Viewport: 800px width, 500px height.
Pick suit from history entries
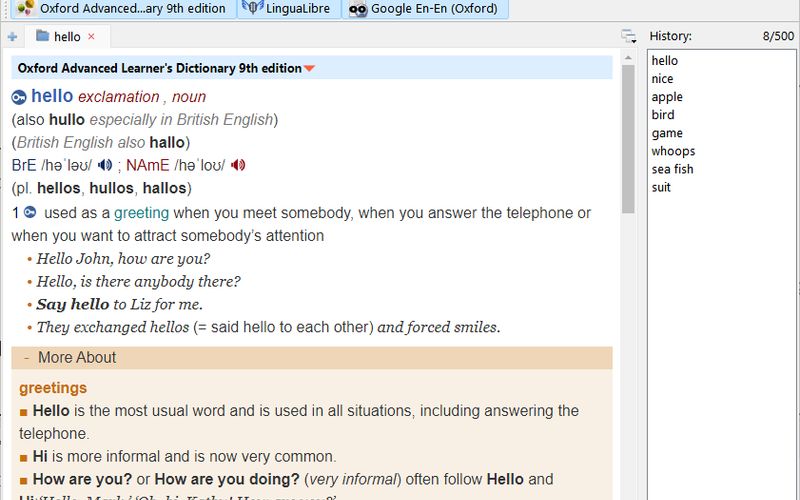[662, 187]
